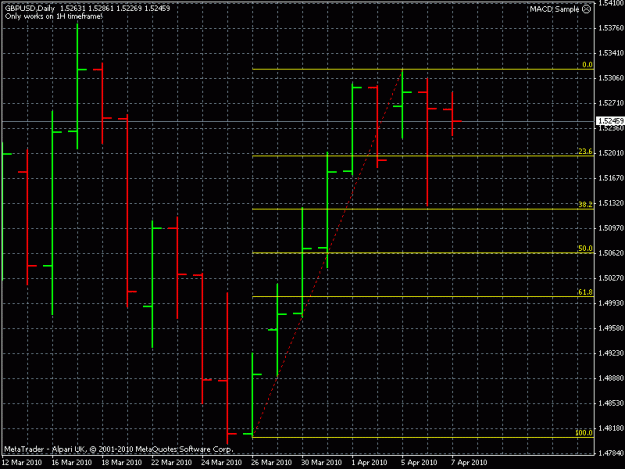The width and height of the screenshot is (625, 469).
Task: Select the 61.8 Fibonacci level label
Action: pyautogui.click(x=585, y=292)
